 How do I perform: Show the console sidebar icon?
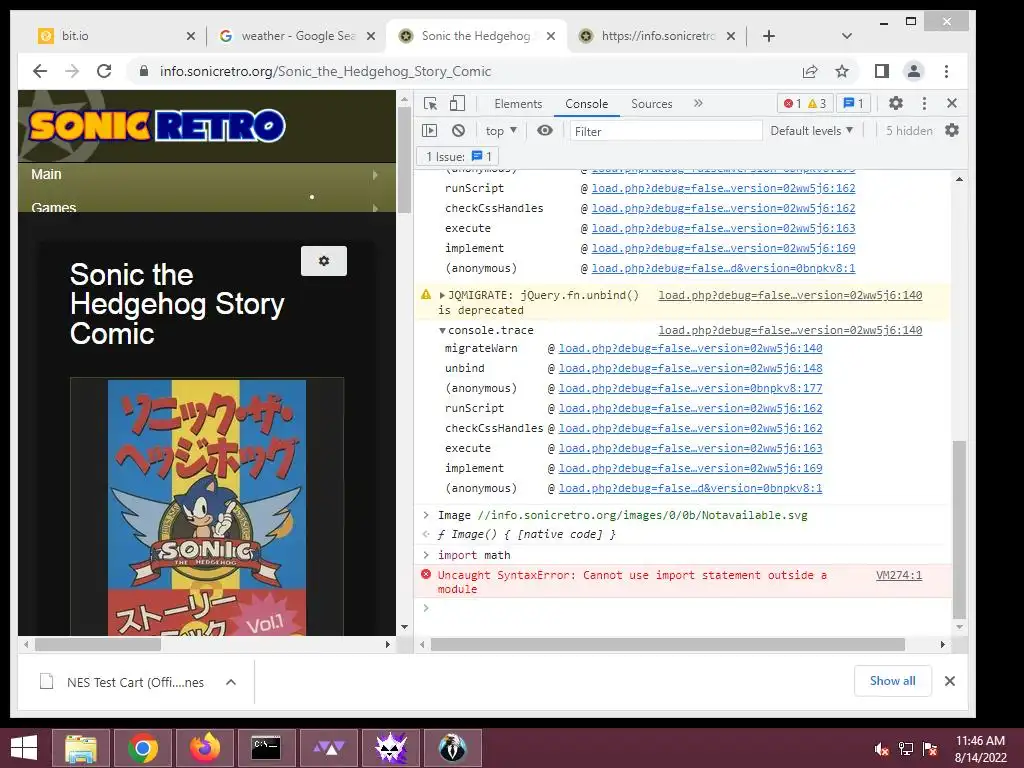430,131
